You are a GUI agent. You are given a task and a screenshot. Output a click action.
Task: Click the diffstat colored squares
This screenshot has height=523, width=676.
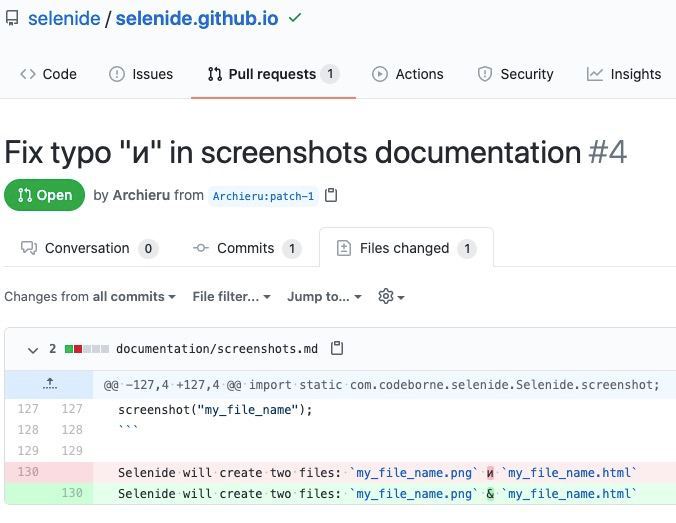point(87,349)
